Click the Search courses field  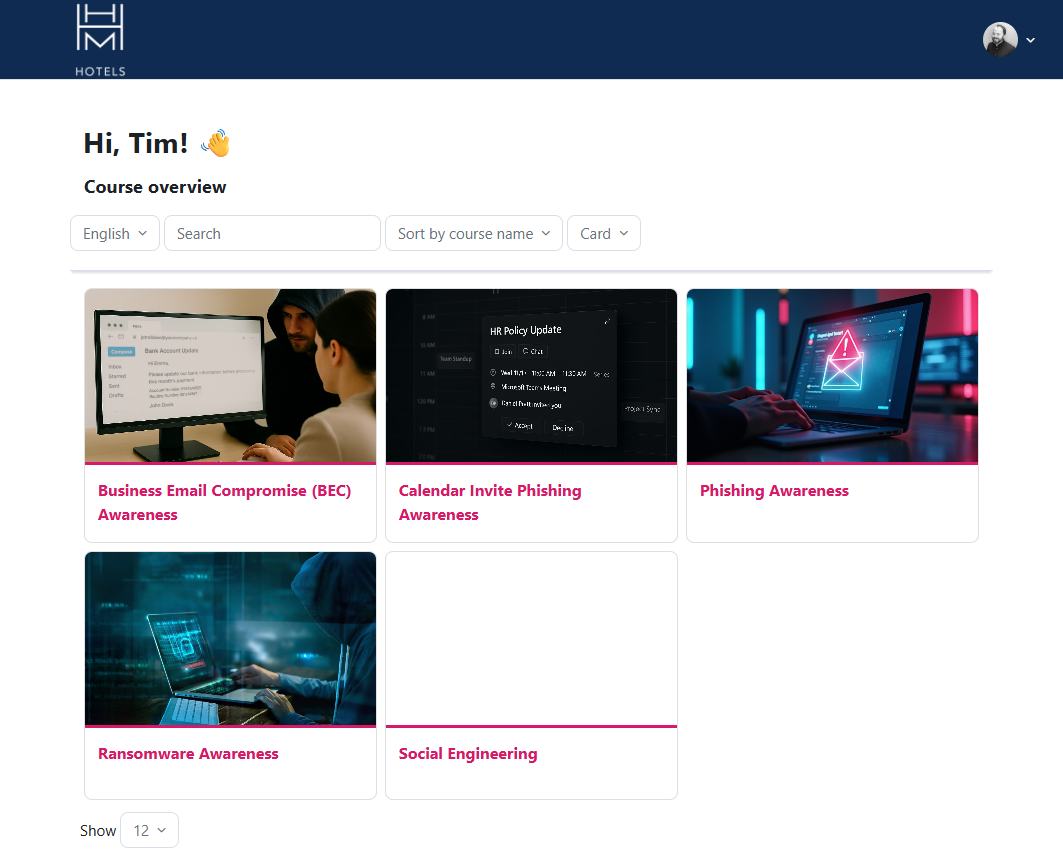click(x=272, y=233)
